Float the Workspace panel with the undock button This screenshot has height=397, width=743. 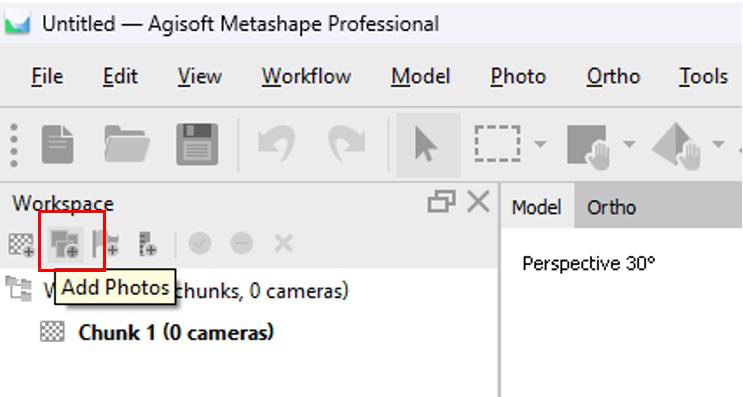(441, 202)
